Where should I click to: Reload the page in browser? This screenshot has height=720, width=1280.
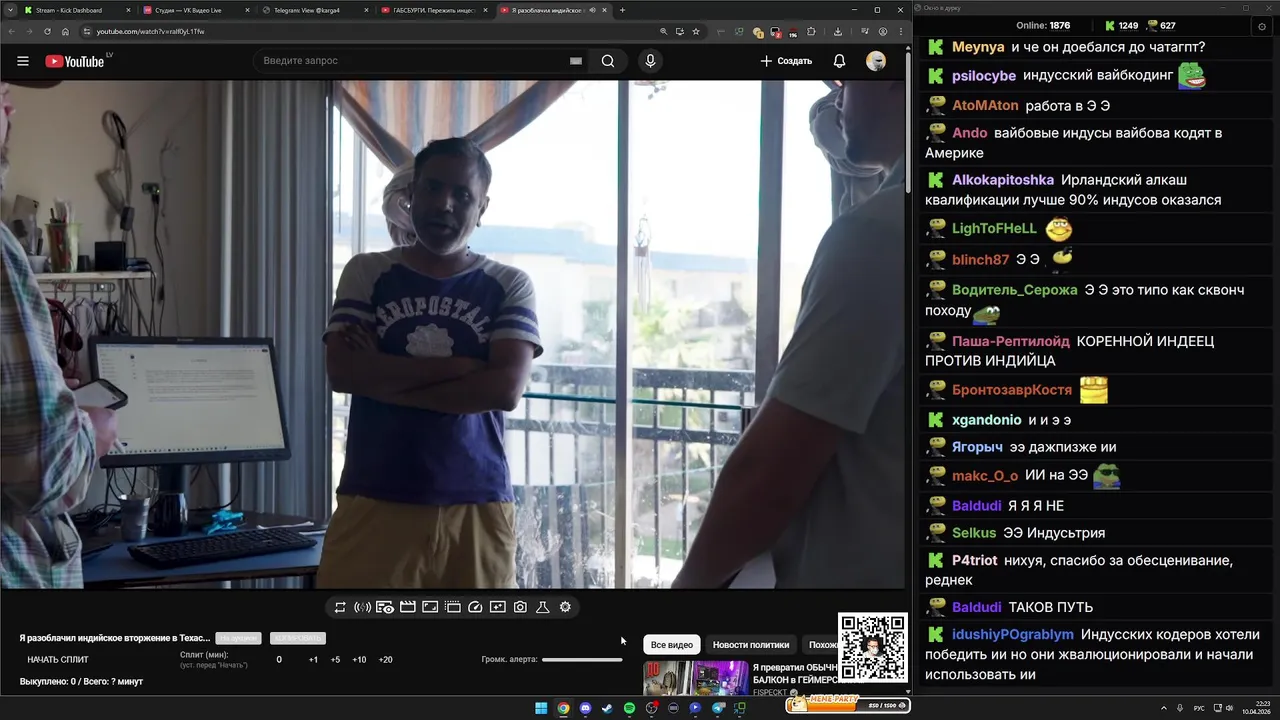point(47,31)
